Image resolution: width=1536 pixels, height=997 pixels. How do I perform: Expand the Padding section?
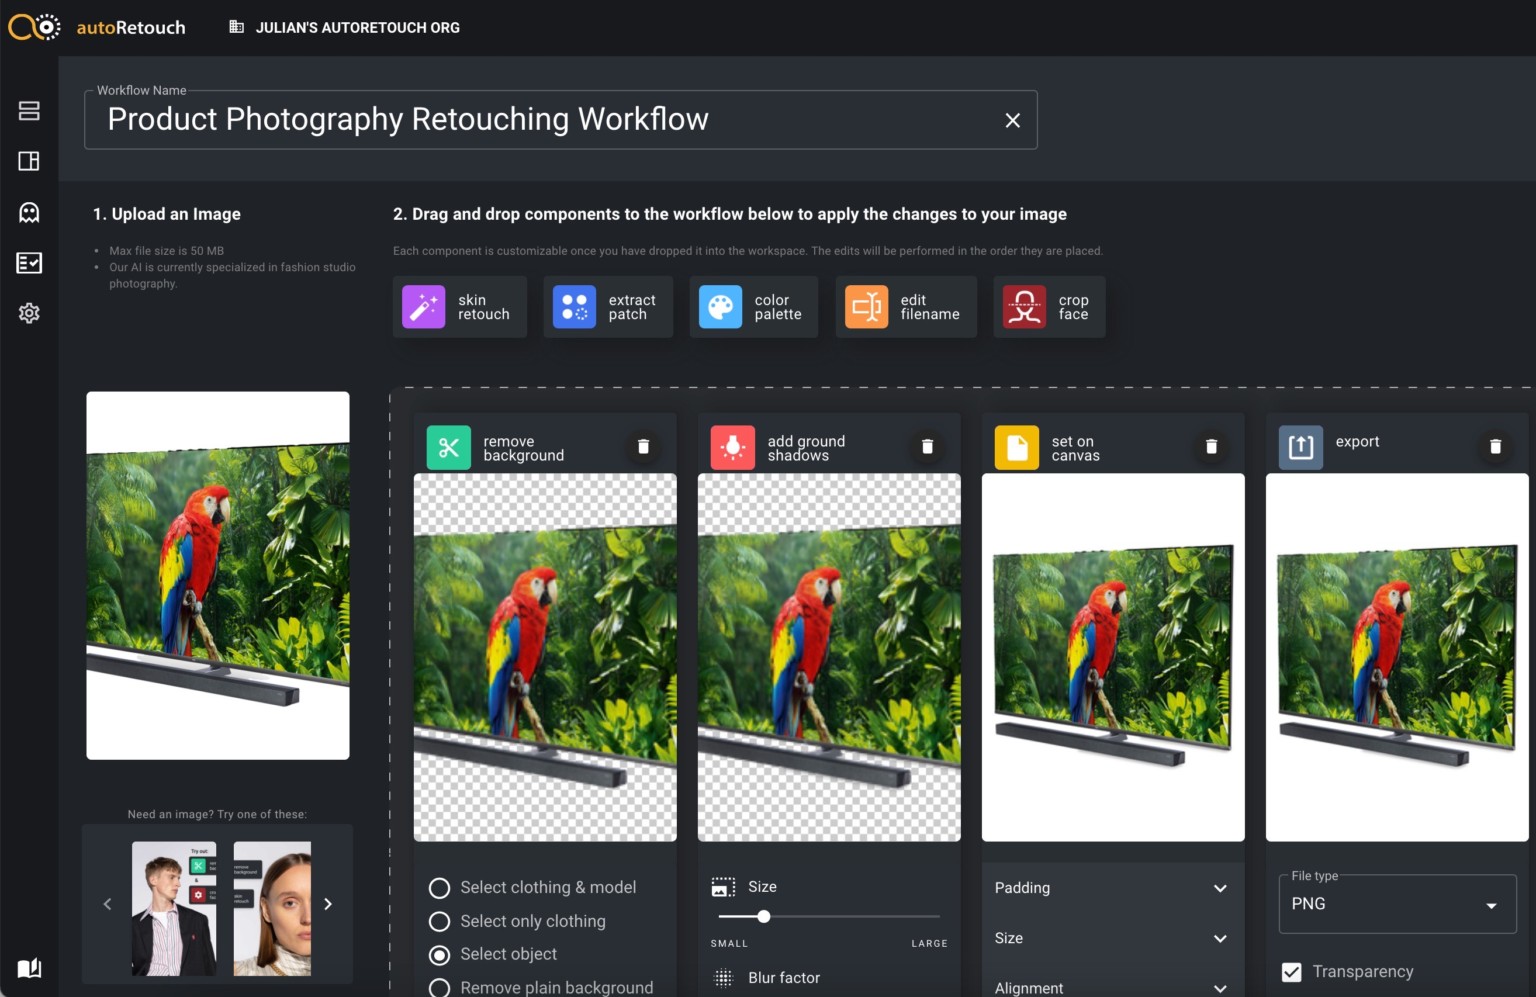(x=1113, y=888)
